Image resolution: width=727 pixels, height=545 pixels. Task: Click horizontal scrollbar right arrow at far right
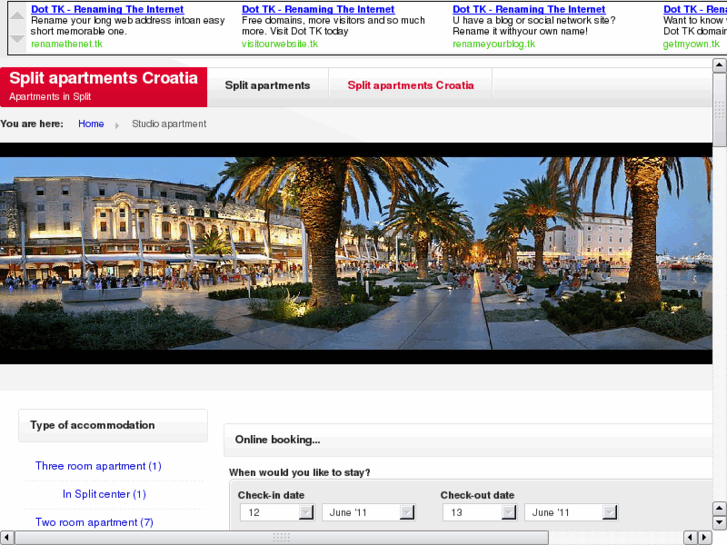pyautogui.click(x=705, y=538)
